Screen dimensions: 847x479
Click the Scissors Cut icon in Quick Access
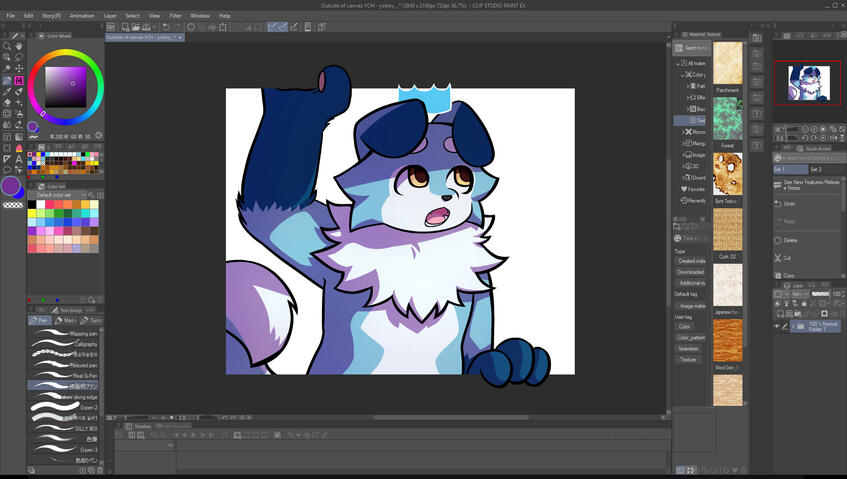pos(778,258)
